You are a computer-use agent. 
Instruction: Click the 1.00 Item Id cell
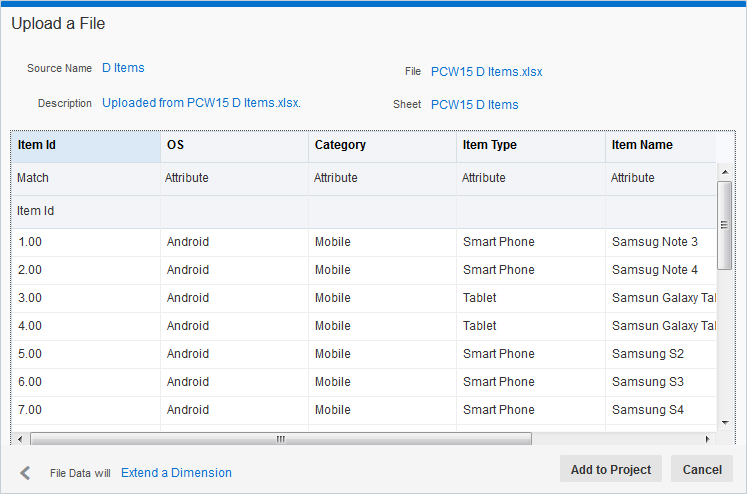pos(86,242)
